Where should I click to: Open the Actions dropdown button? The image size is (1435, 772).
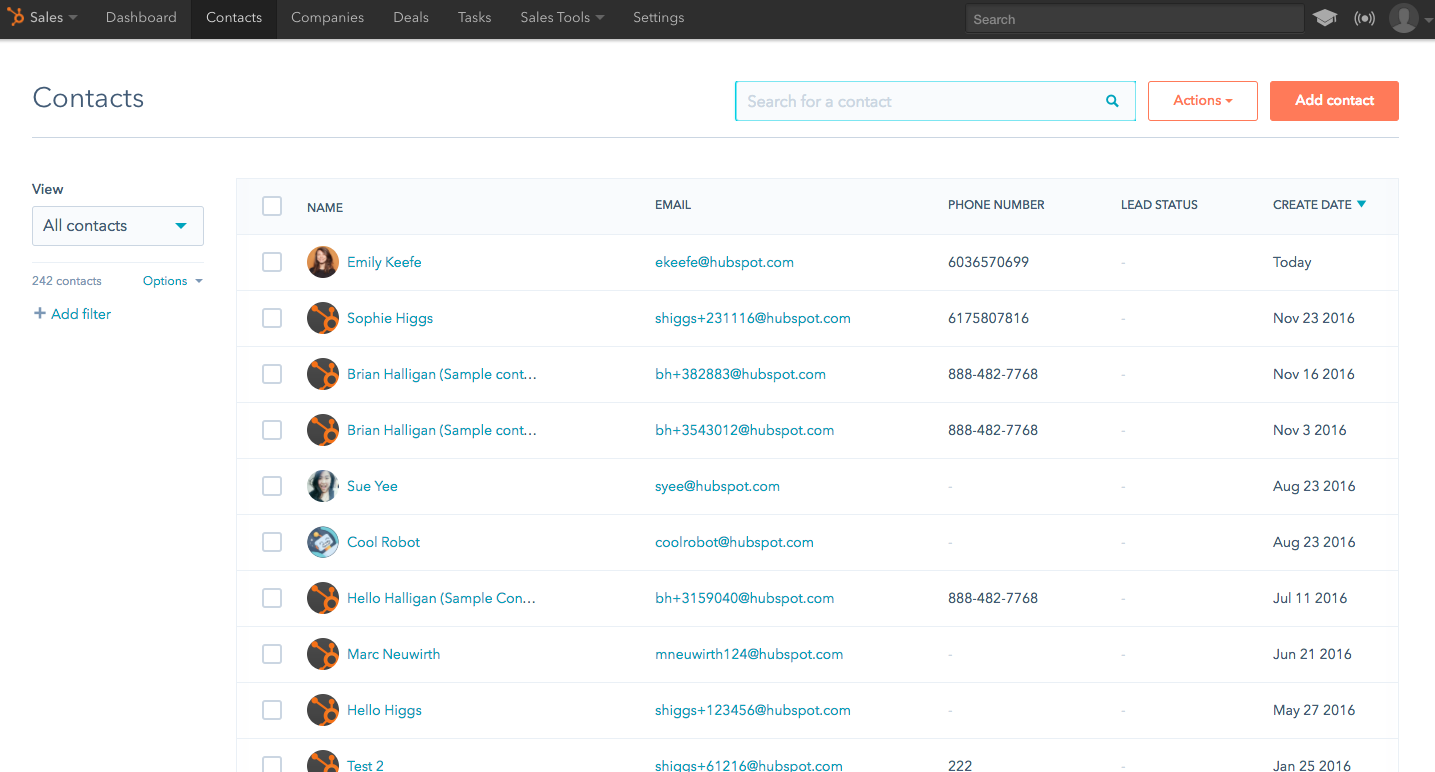pos(1202,101)
